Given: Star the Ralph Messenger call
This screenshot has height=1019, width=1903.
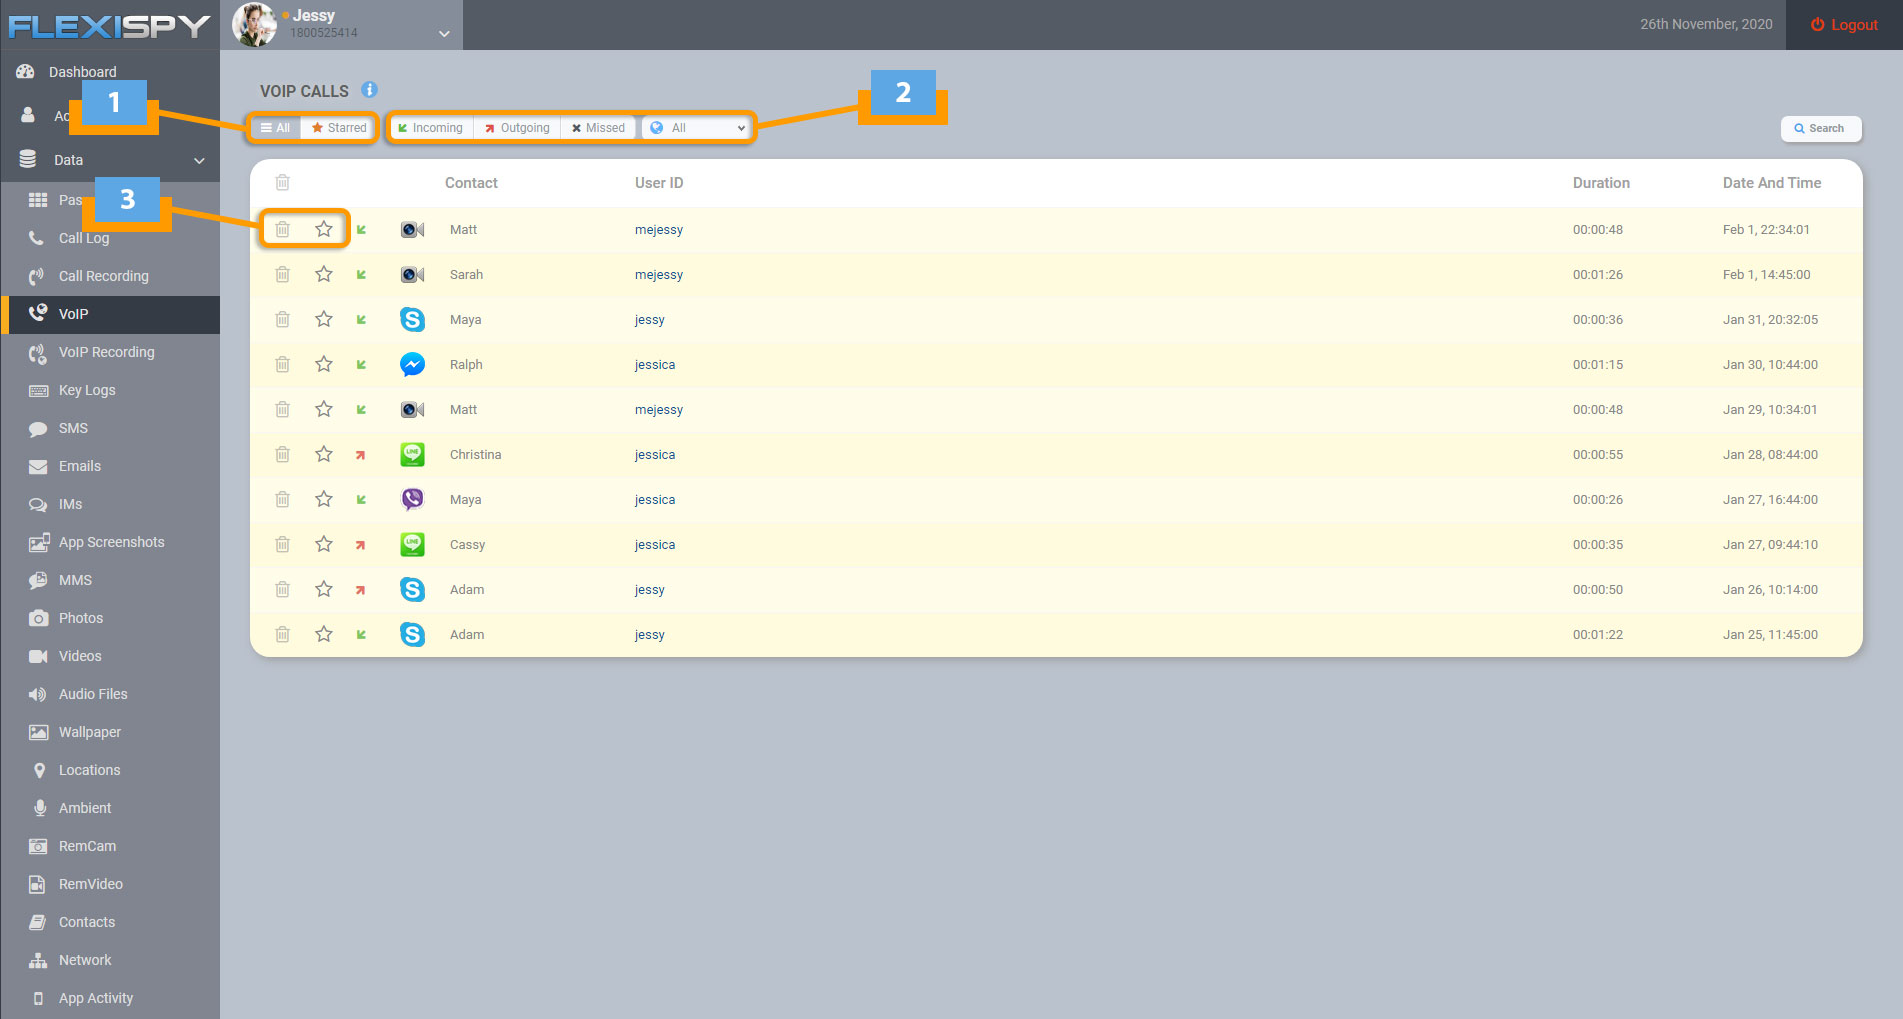Looking at the screenshot, I should point(324,365).
